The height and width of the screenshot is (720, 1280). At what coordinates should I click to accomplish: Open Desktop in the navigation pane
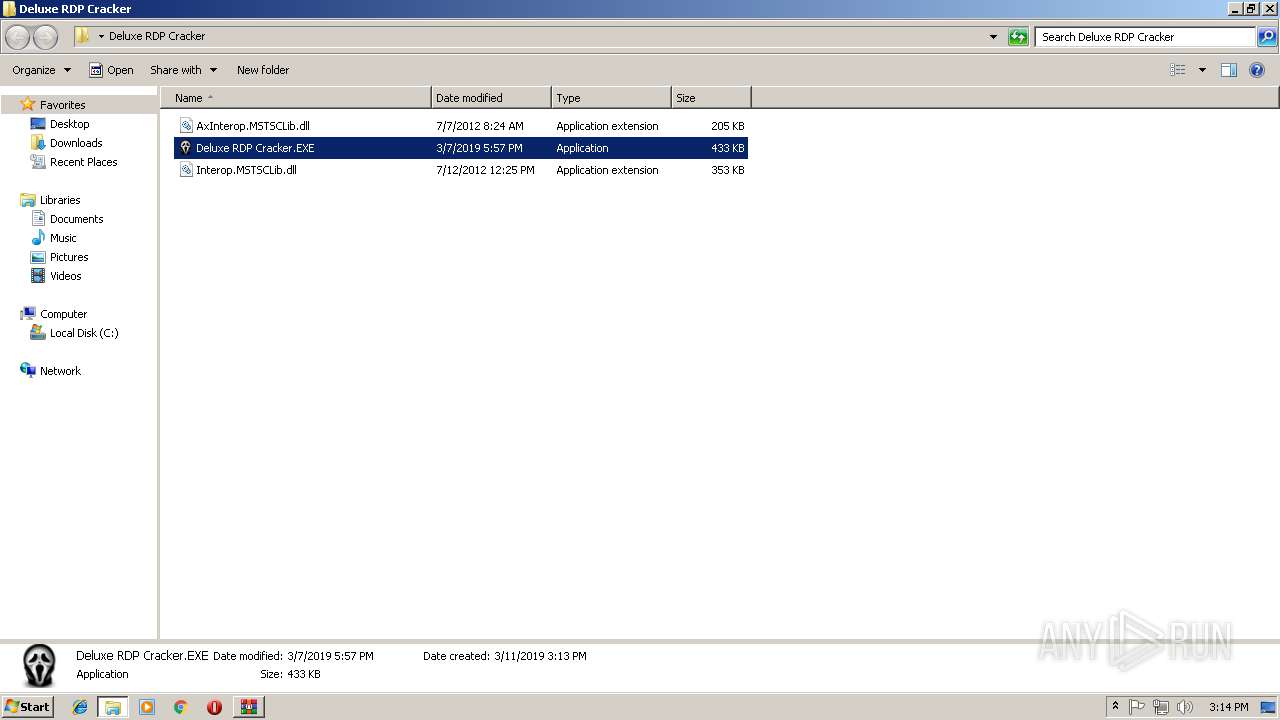(x=69, y=124)
